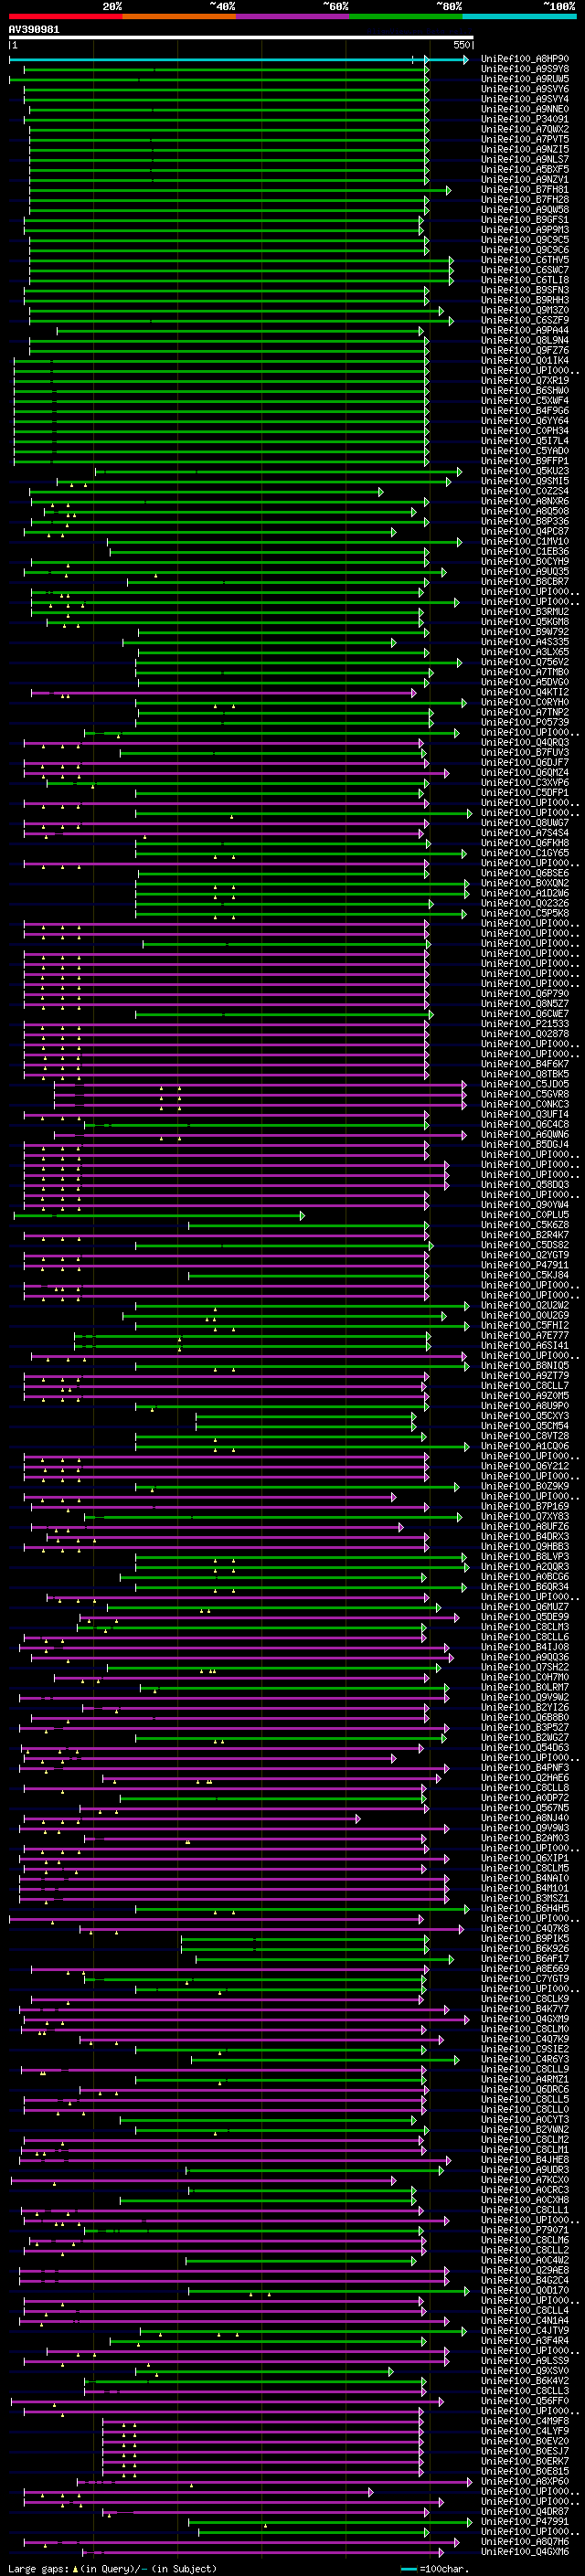
Task: Select hit label UniRef100_B0XQN2
Action: (x=525, y=883)
